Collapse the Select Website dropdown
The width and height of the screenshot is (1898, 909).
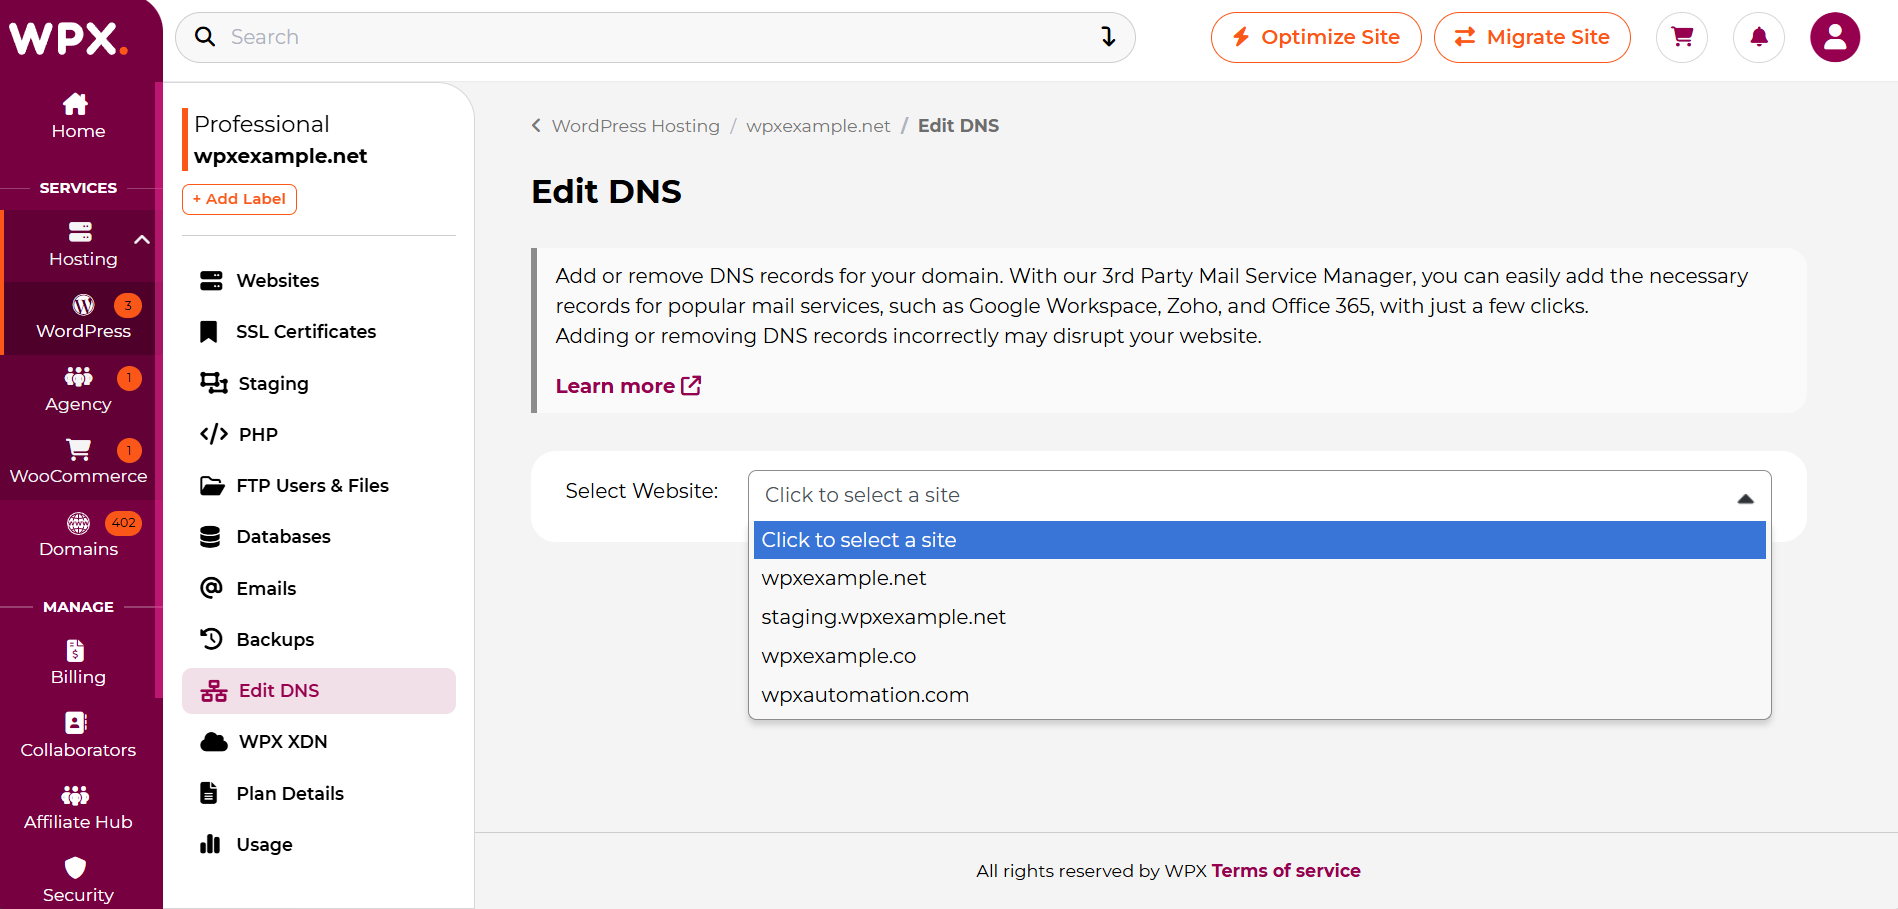pos(1745,498)
